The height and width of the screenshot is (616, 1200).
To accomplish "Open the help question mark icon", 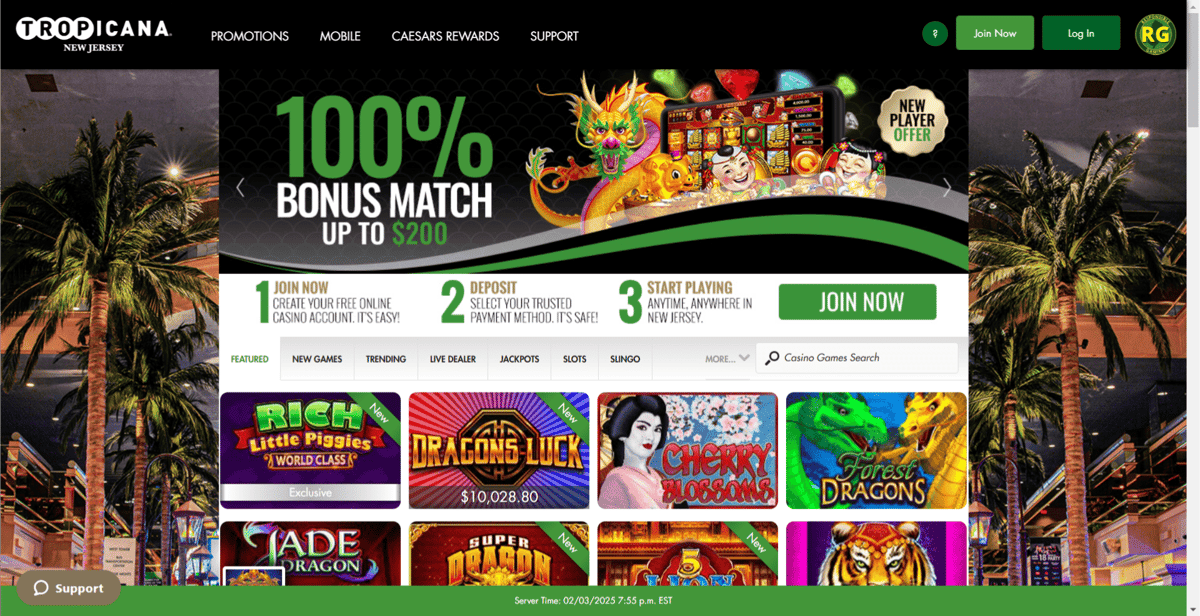I will (x=935, y=33).
